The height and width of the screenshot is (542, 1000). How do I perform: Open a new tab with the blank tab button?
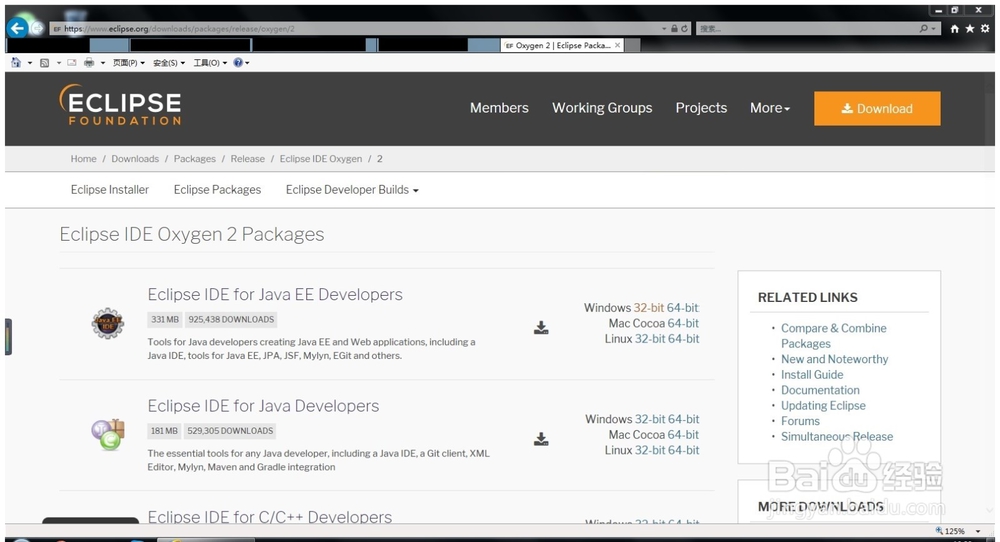pyautogui.click(x=633, y=45)
